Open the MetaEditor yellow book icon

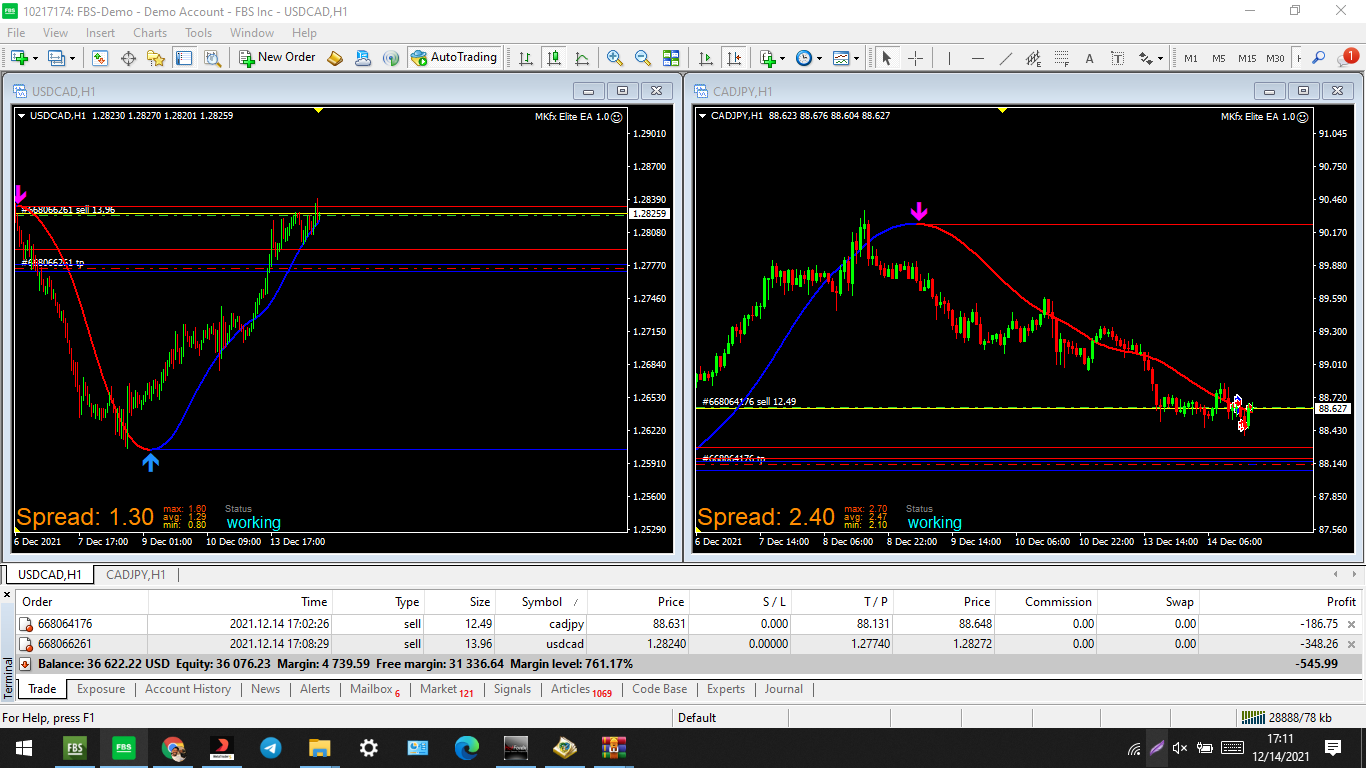click(335, 58)
